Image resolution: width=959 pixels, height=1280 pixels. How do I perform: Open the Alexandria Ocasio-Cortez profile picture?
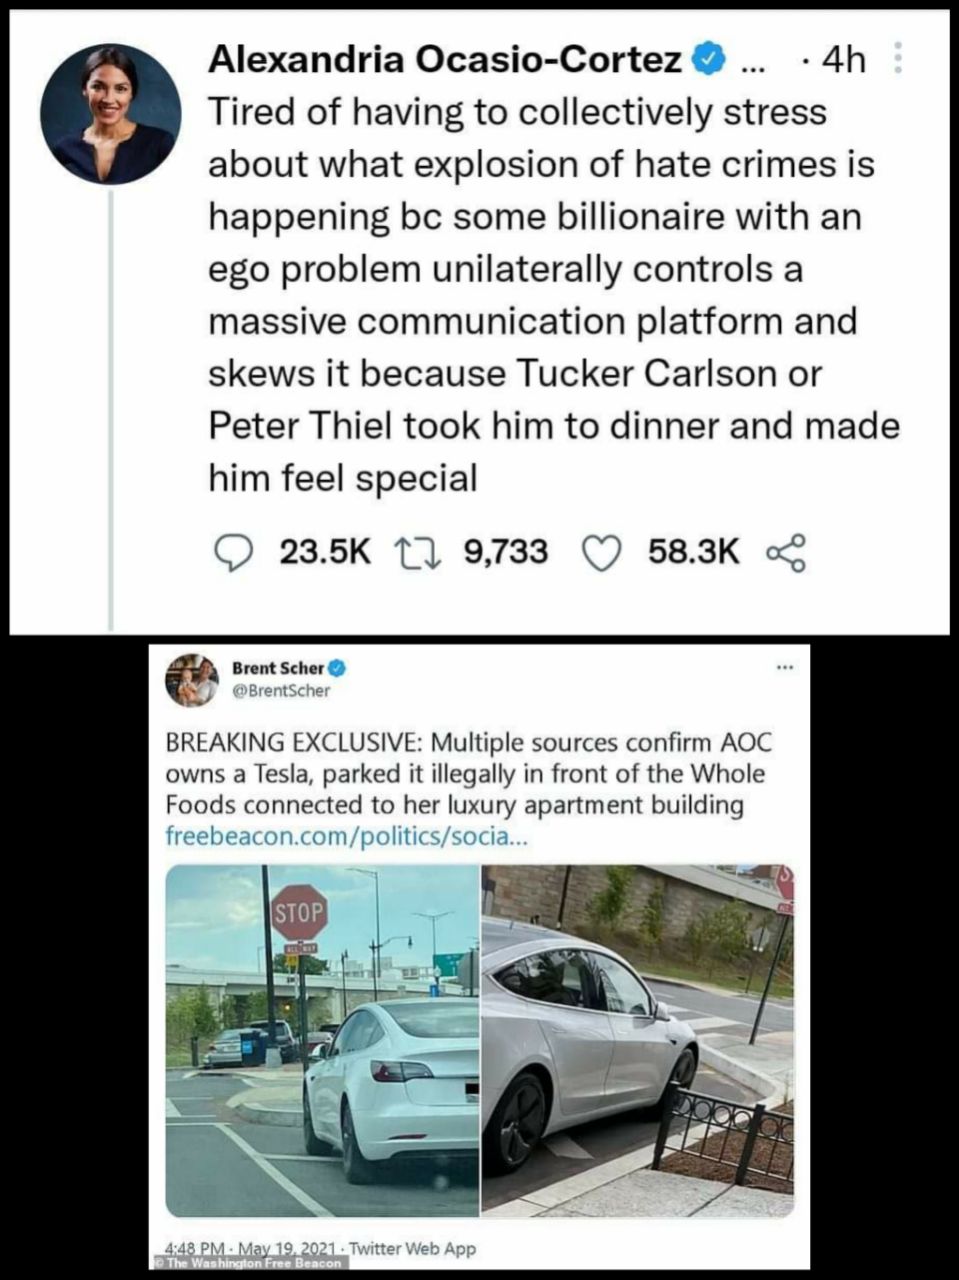(x=110, y=113)
